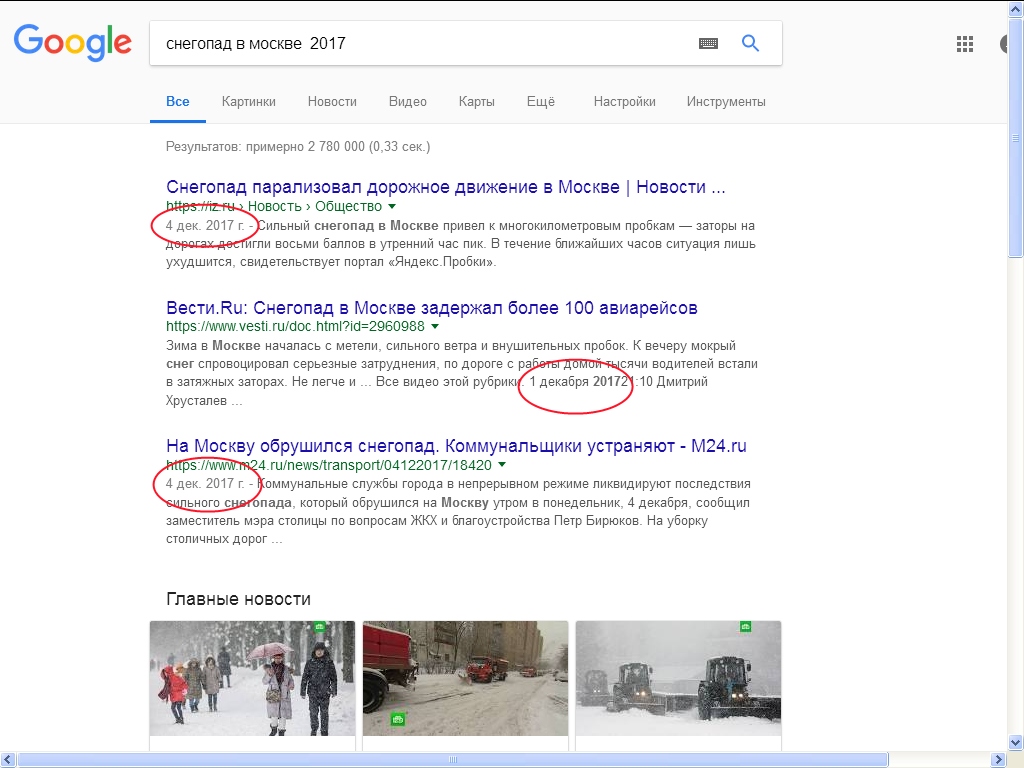The width and height of the screenshot is (1024, 768).
Task: Click the vertical scrollbar thumb
Action: 1016,137
